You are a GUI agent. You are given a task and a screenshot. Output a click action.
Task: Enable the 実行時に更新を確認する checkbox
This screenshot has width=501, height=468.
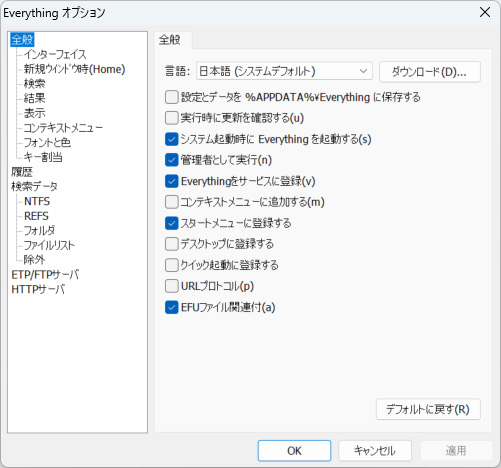(x=172, y=118)
